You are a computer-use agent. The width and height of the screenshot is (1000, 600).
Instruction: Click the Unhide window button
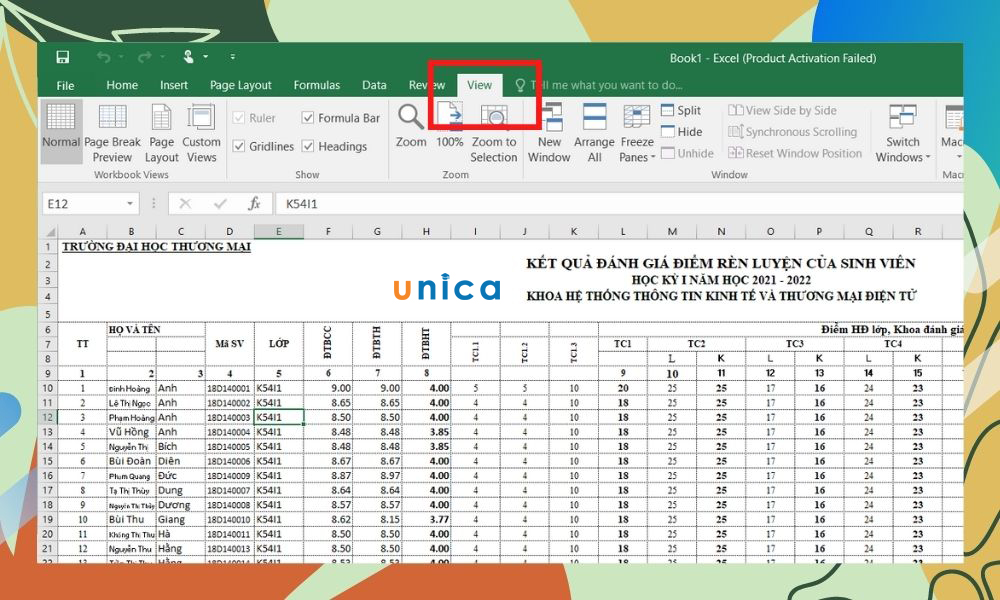coord(688,154)
